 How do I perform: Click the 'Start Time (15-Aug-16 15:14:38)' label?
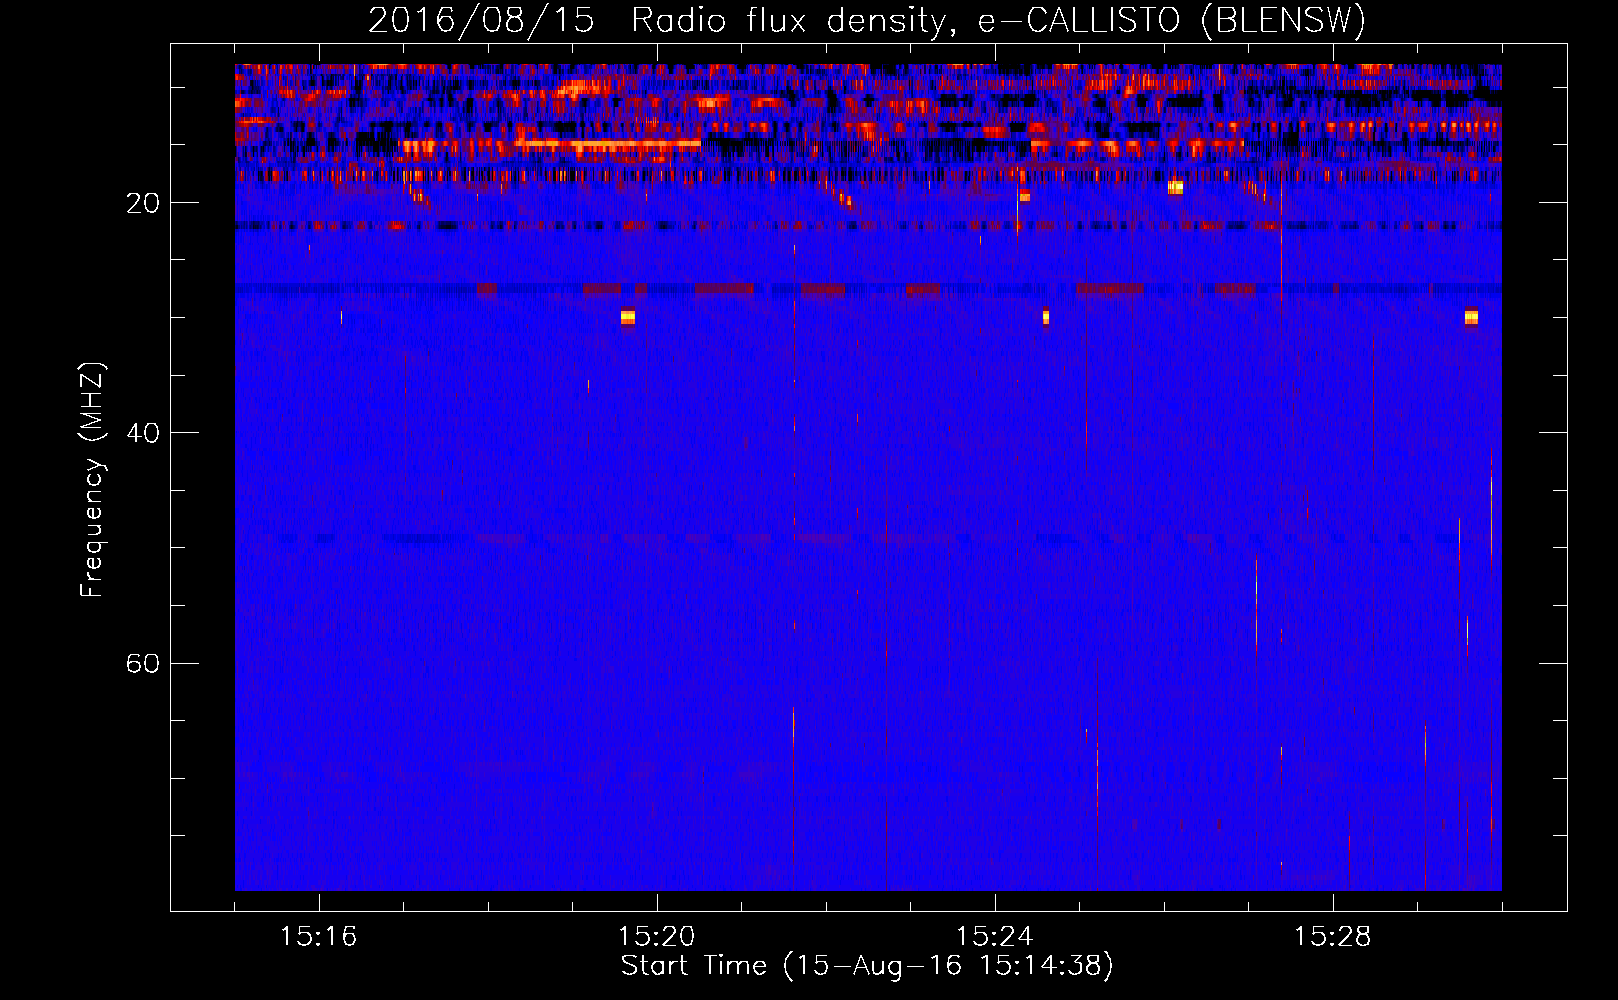tap(867, 966)
